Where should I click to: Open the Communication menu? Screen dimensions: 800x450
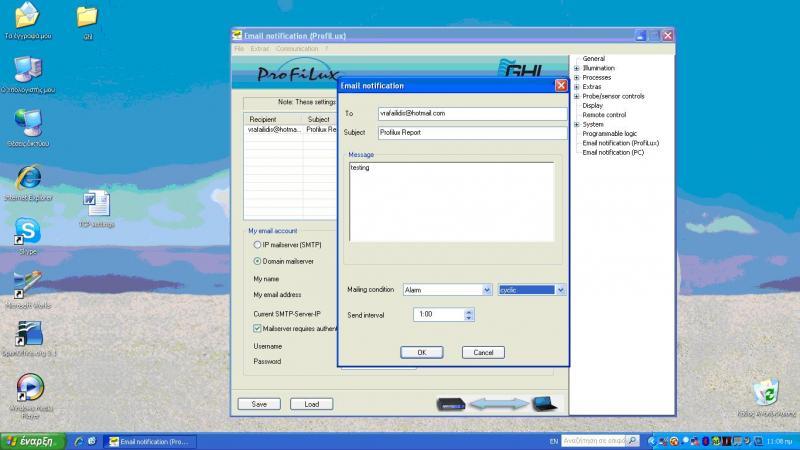[x=296, y=49]
